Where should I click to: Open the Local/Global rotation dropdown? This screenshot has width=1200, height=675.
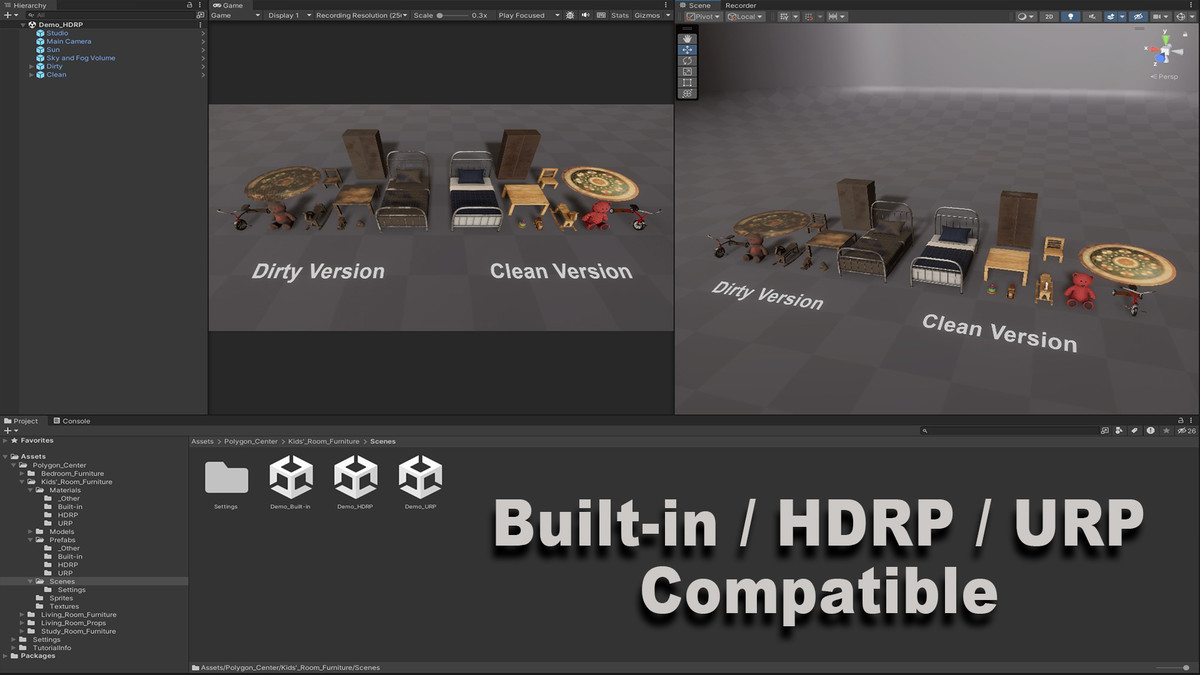(x=746, y=16)
